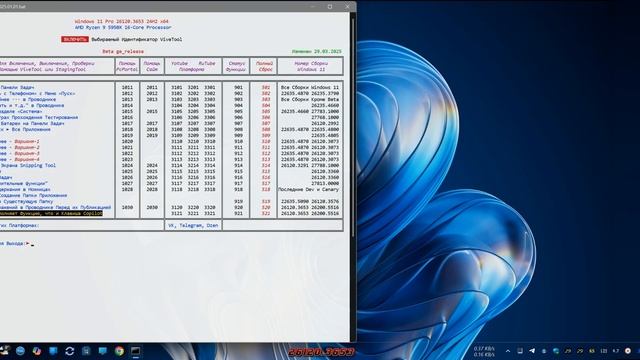The height and width of the screenshot is (360, 640).
Task: Open the blue window icon left of sync arrows
Action: (53, 351)
